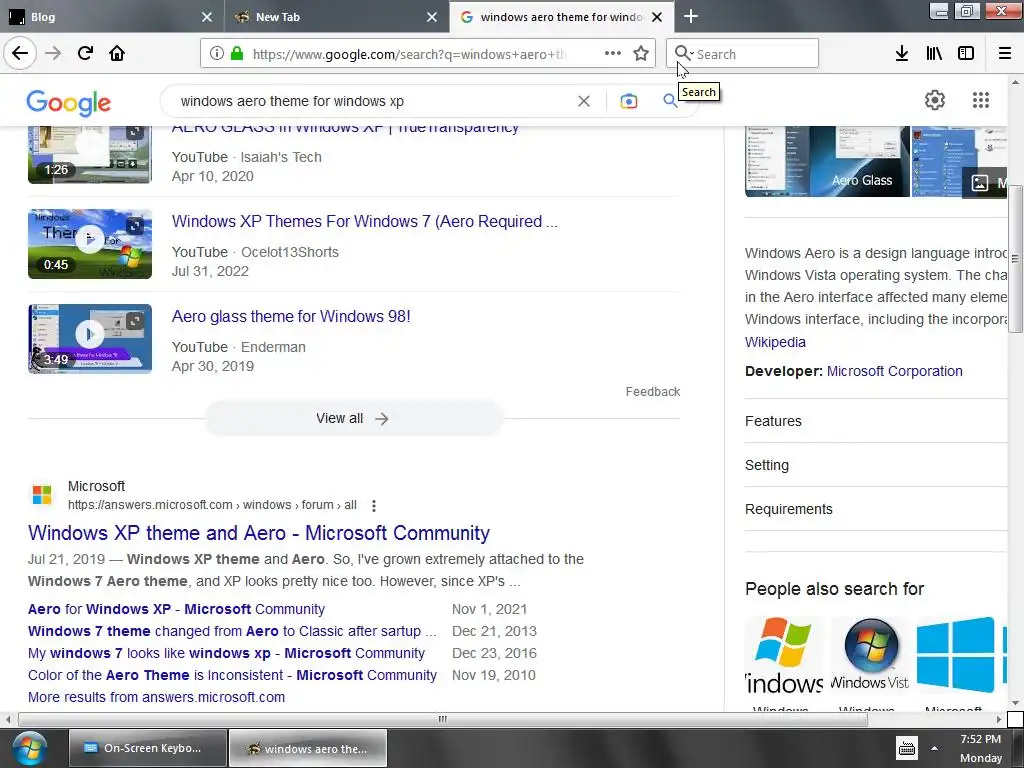Reload the current page

pos(85,53)
